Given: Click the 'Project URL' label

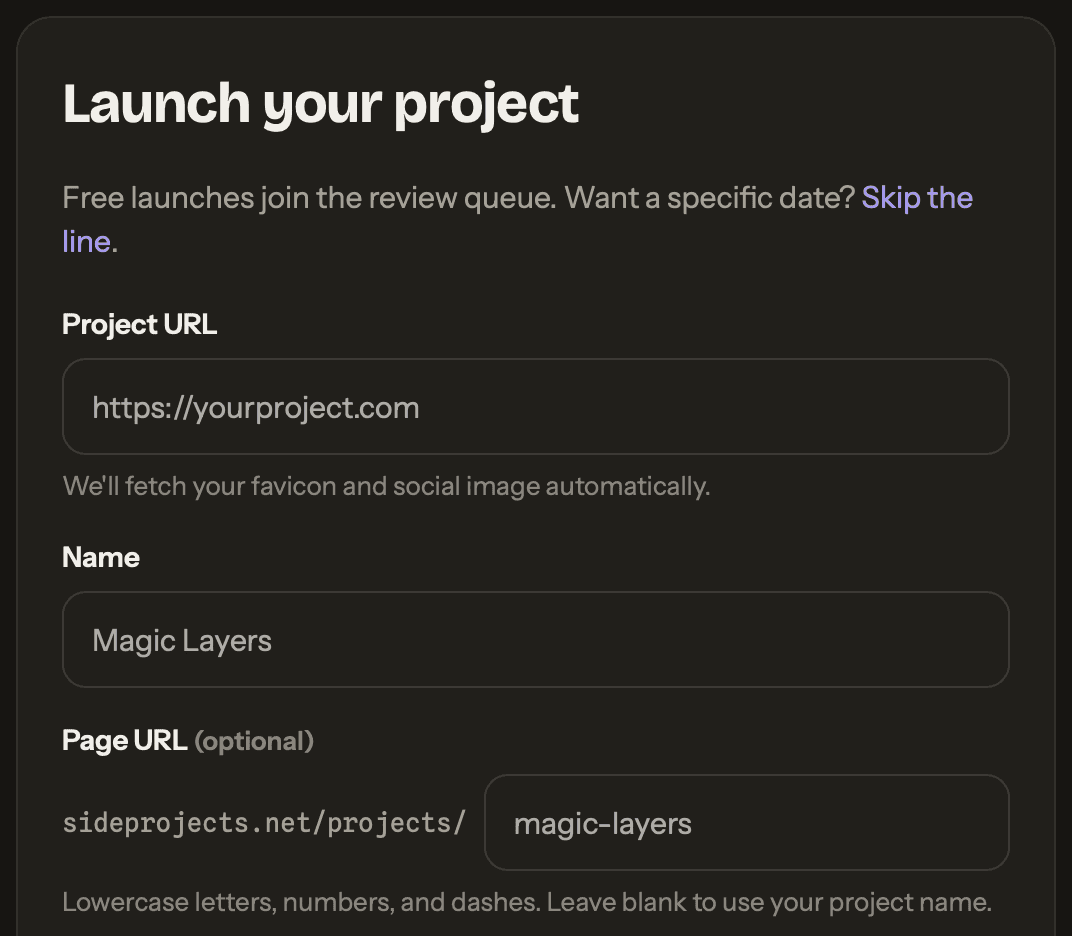Looking at the screenshot, I should [x=139, y=324].
